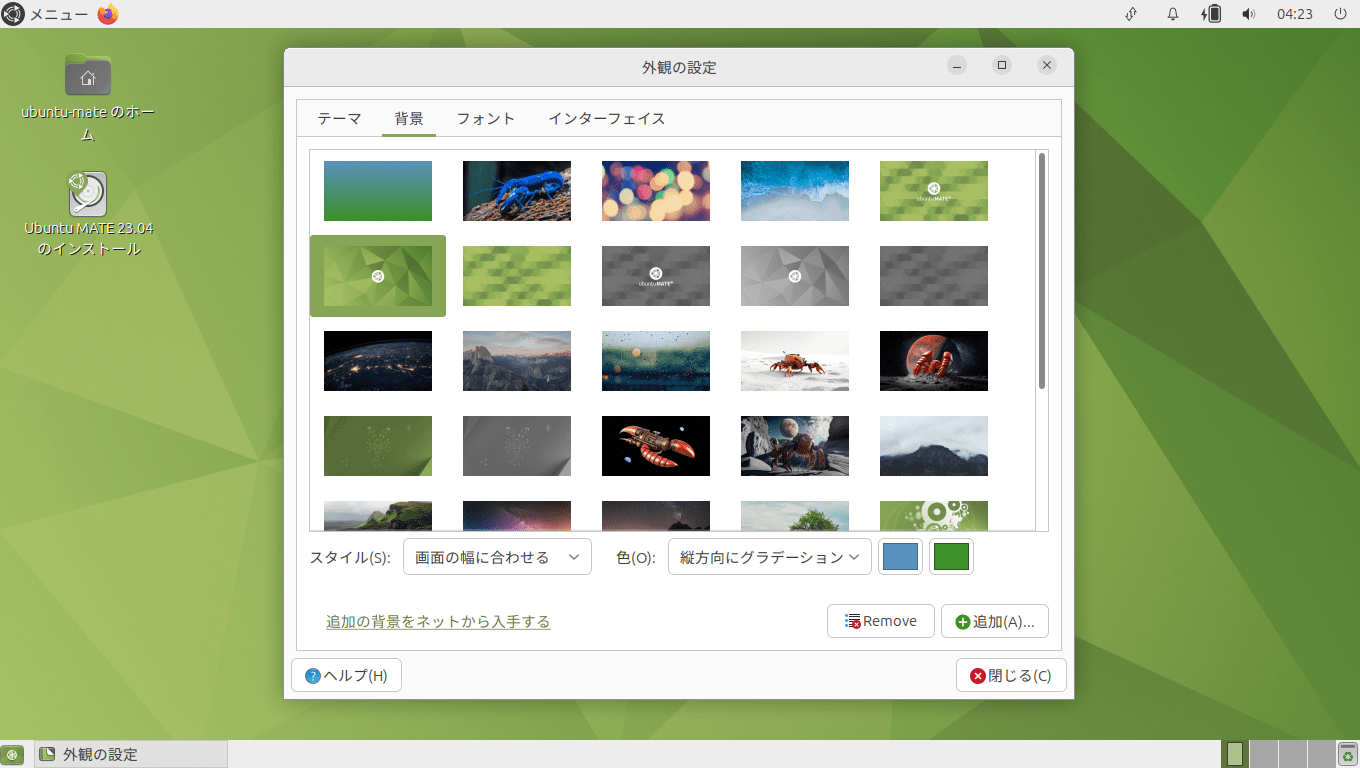Open the メニュー main menu

click(x=46, y=14)
